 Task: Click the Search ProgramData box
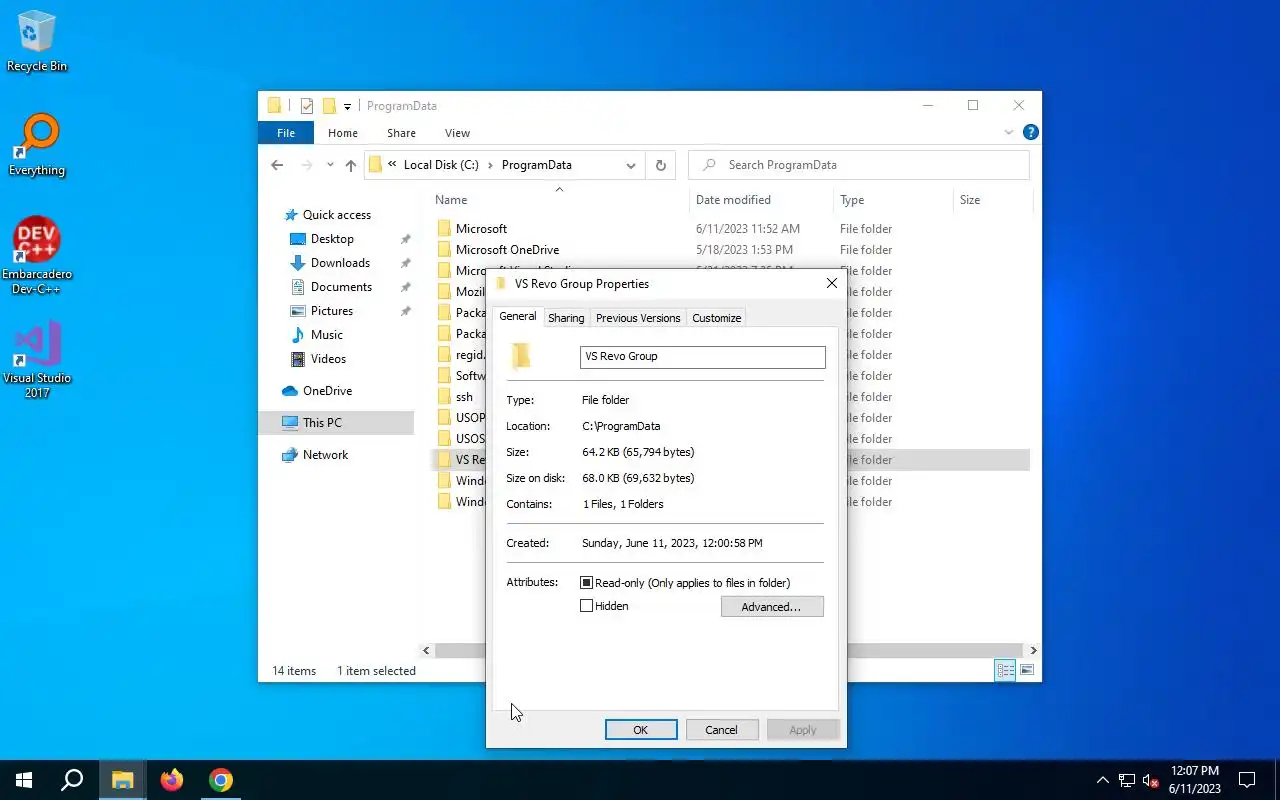tap(859, 165)
